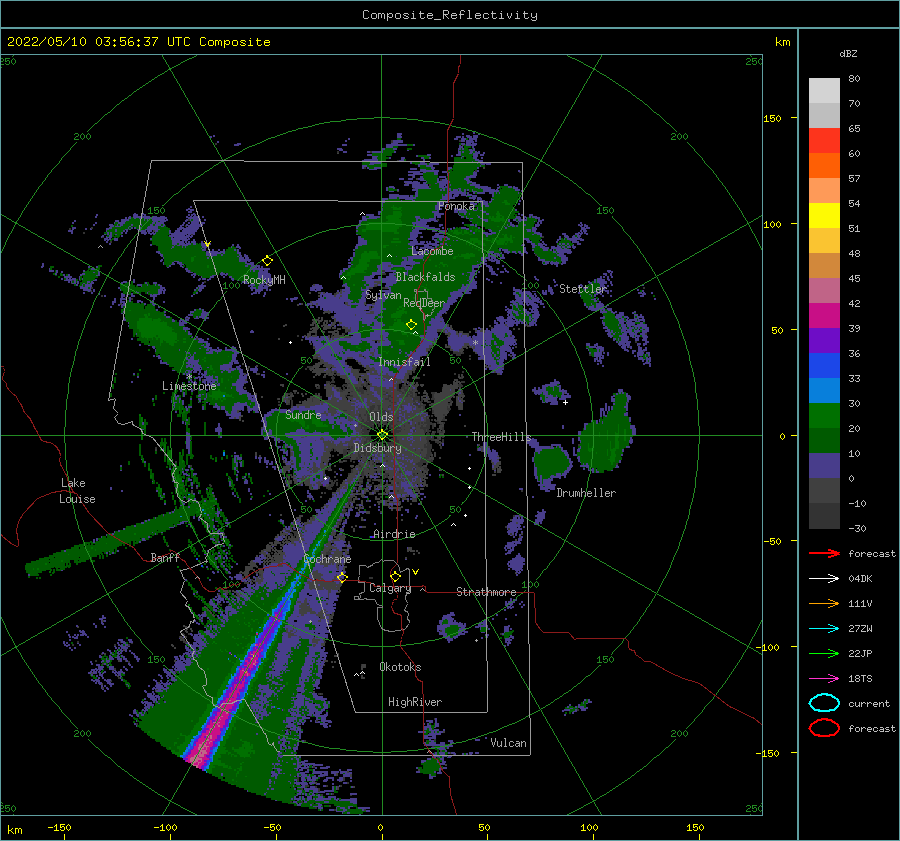This screenshot has width=900, height=841.
Task: Click the Banff label on the map
Action: [x=165, y=557]
